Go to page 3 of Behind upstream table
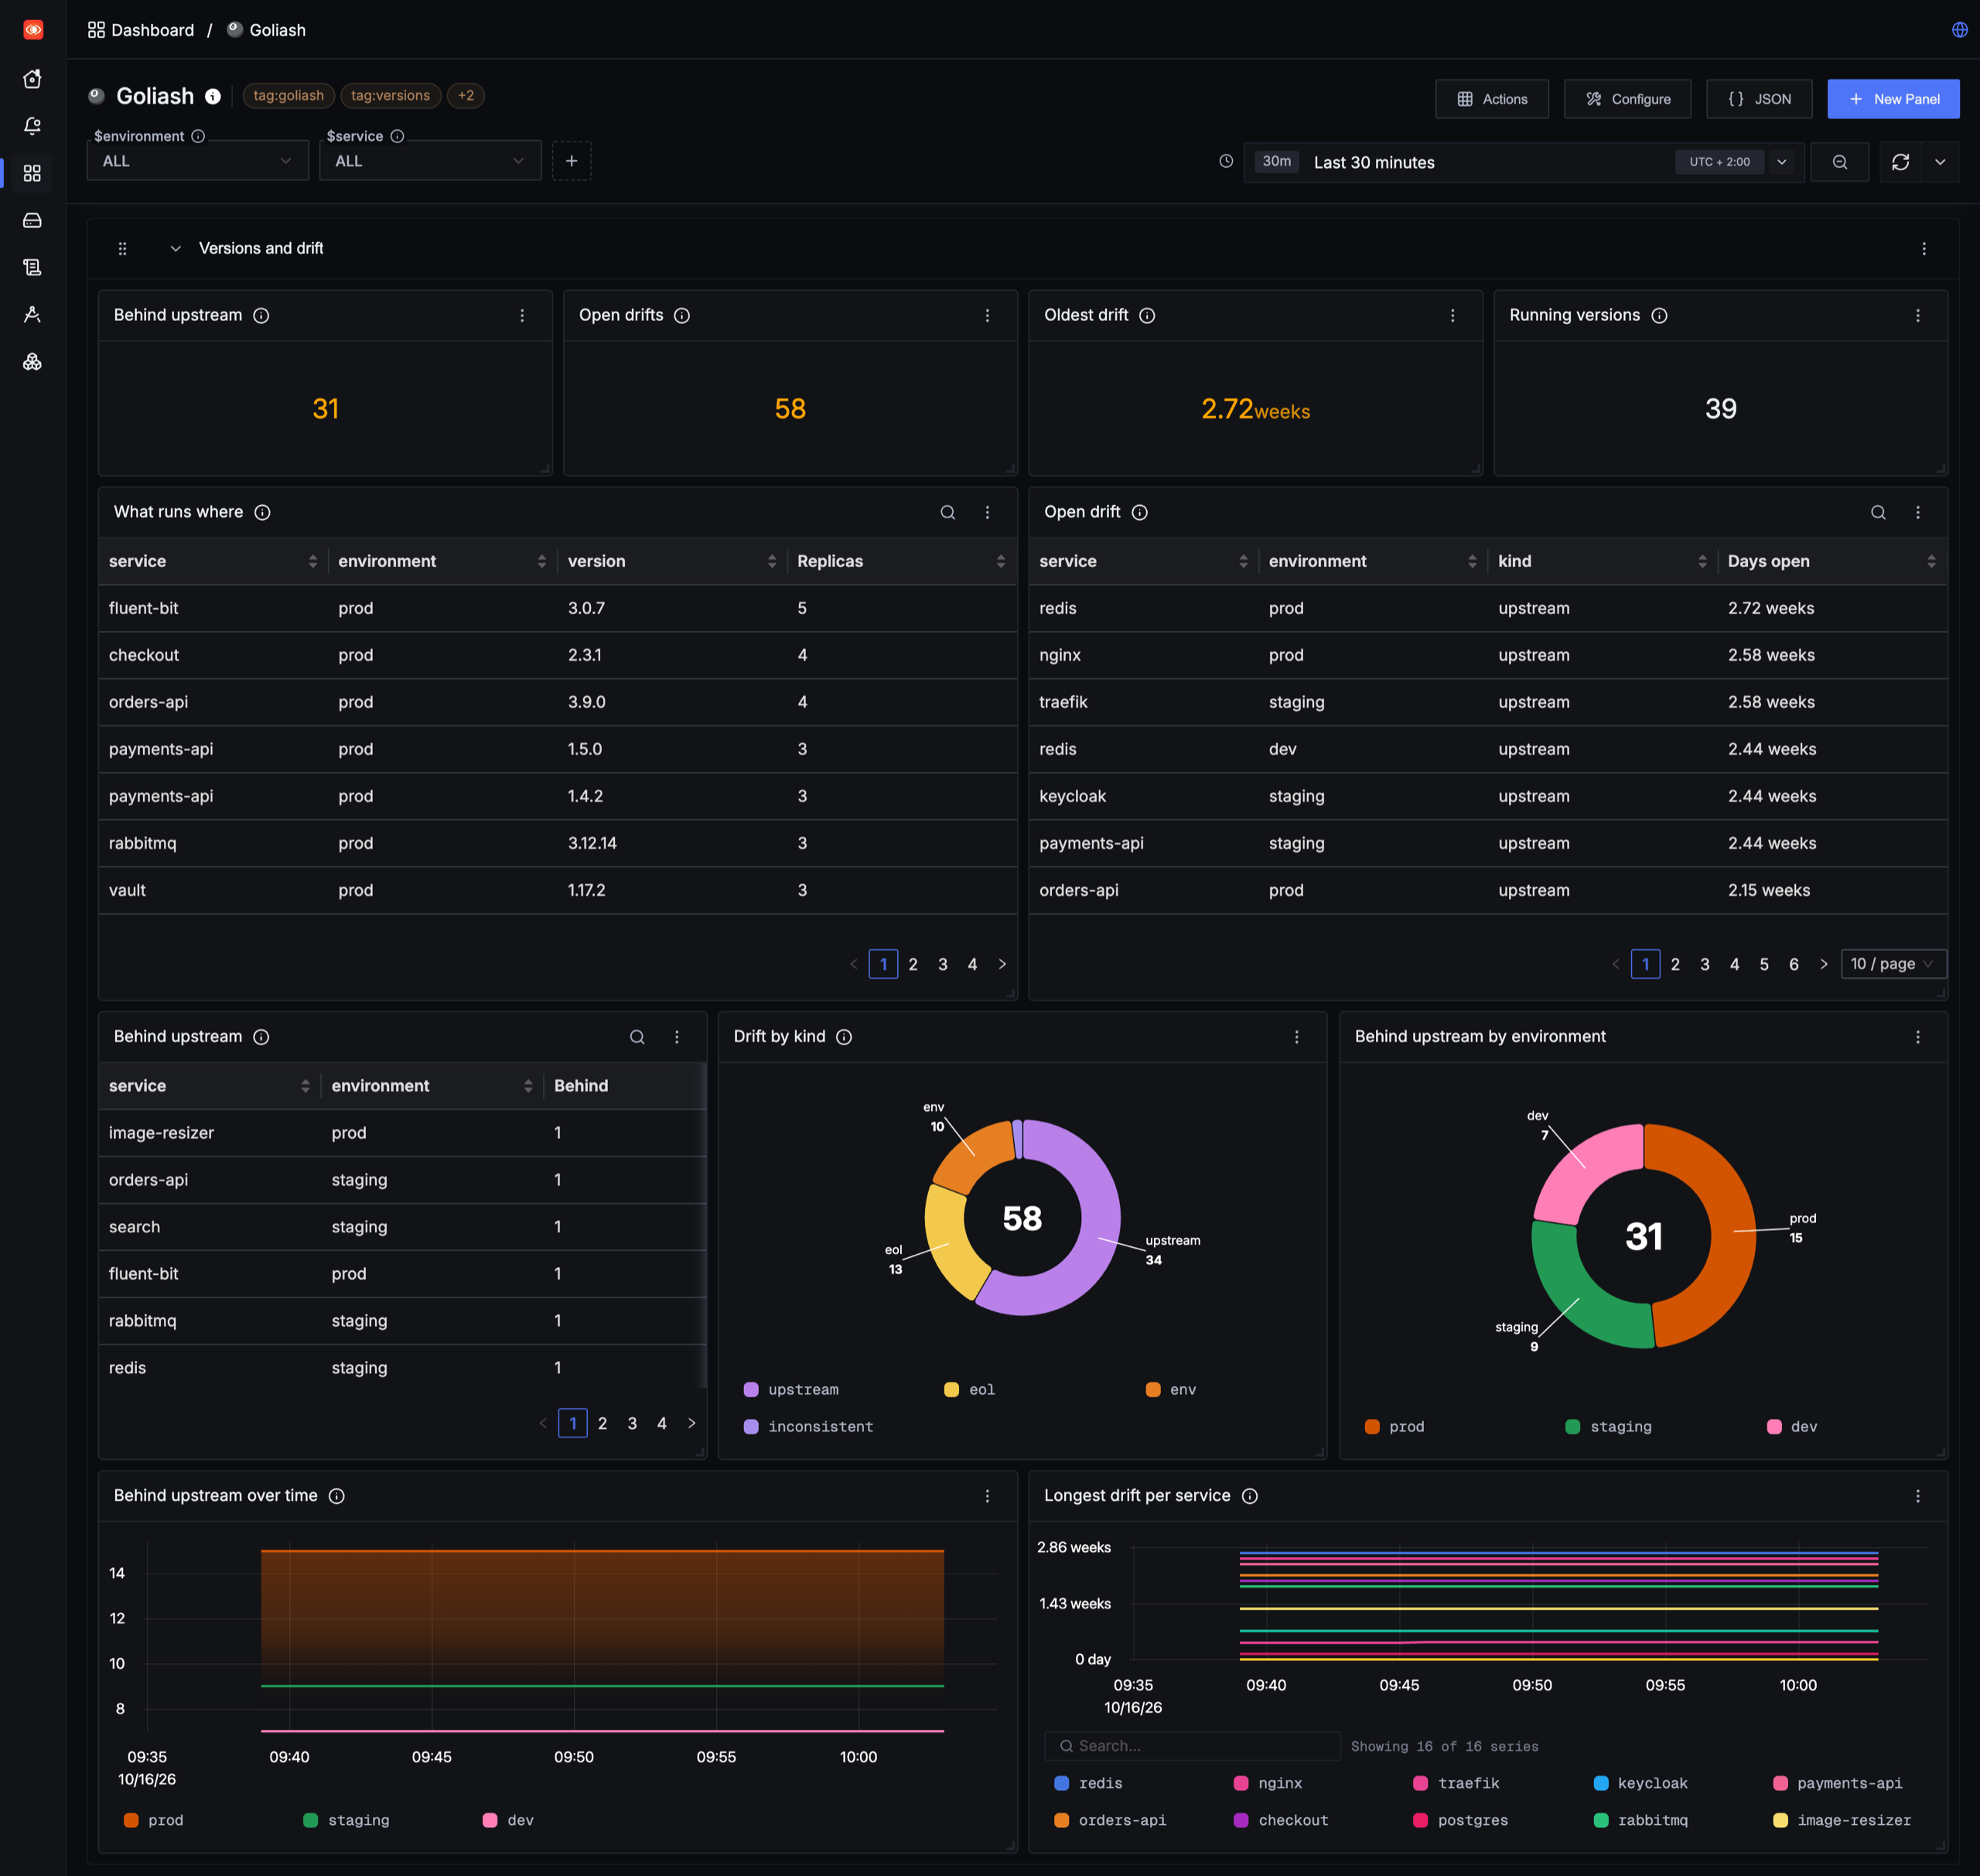The height and width of the screenshot is (1876, 1980). (x=631, y=1423)
